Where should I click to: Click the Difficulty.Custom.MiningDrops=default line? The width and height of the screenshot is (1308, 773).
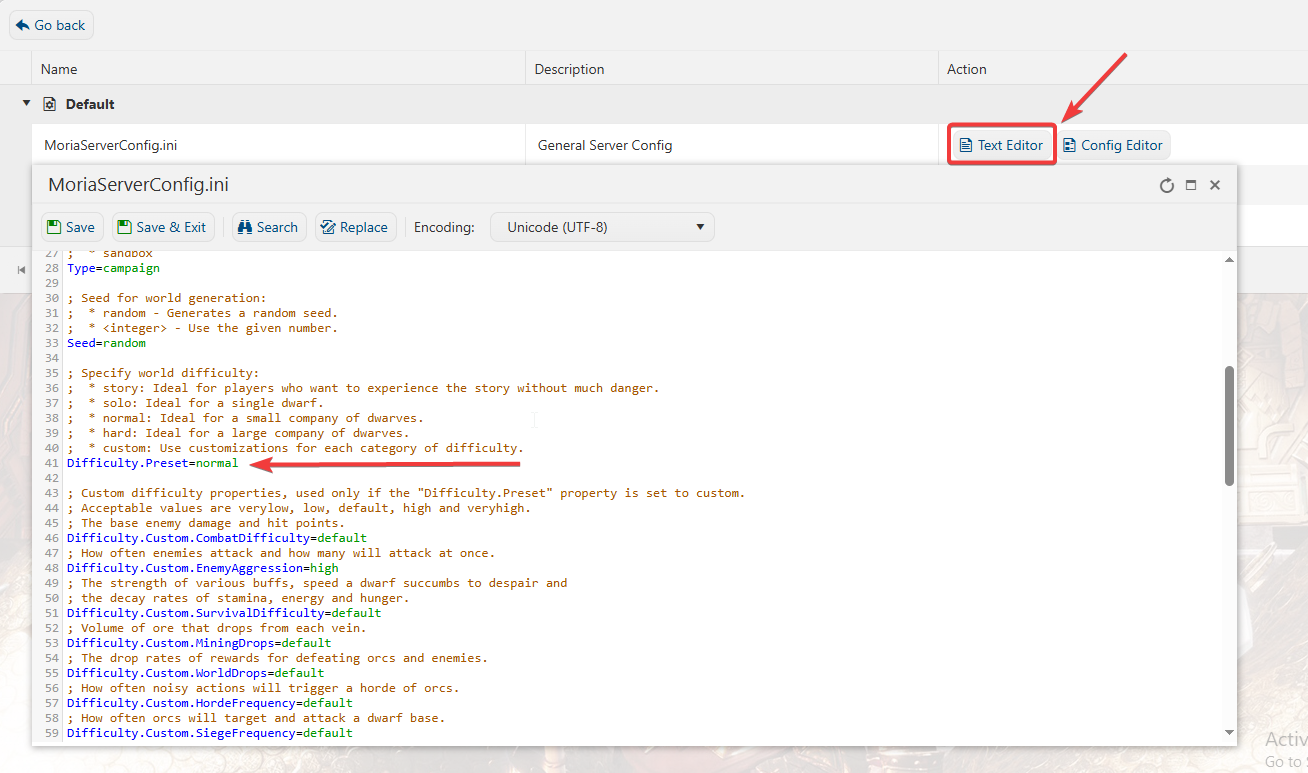click(x=199, y=643)
